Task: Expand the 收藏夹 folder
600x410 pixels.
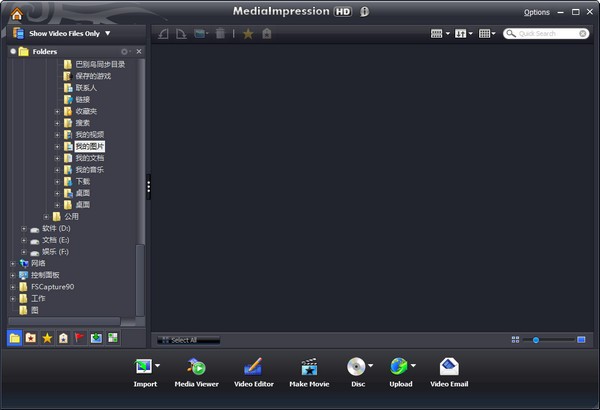Action: point(57,111)
